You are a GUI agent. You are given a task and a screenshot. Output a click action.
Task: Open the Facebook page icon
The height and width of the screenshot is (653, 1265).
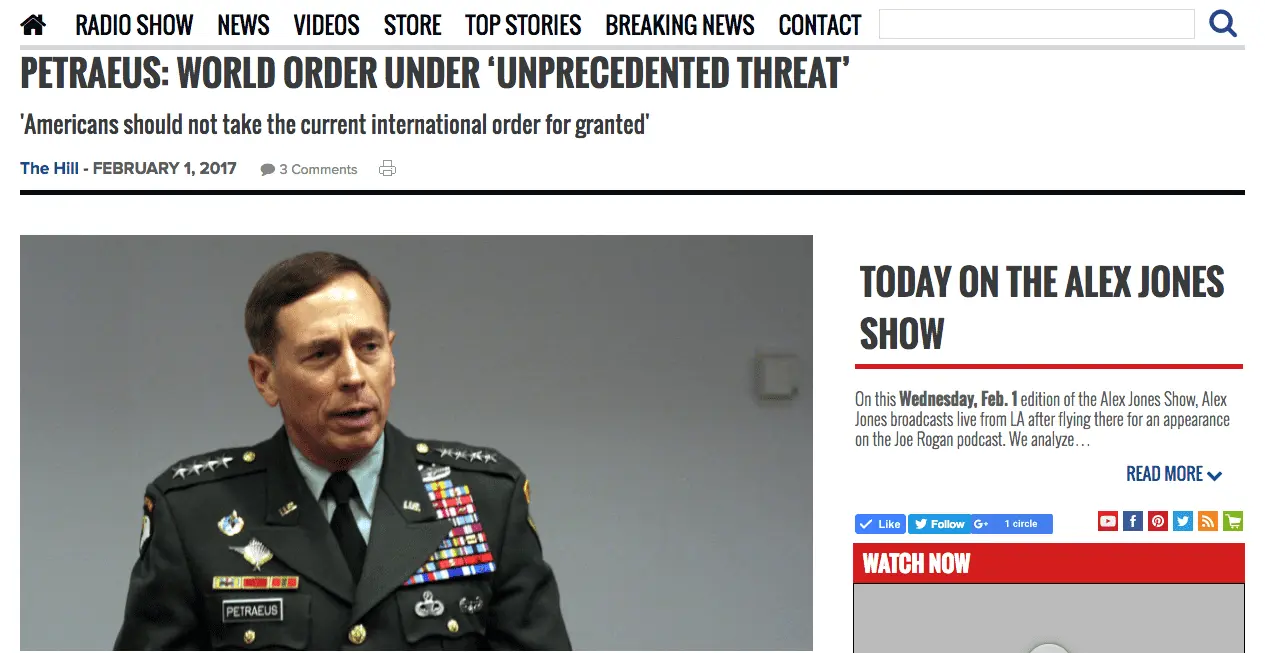pos(1133,521)
